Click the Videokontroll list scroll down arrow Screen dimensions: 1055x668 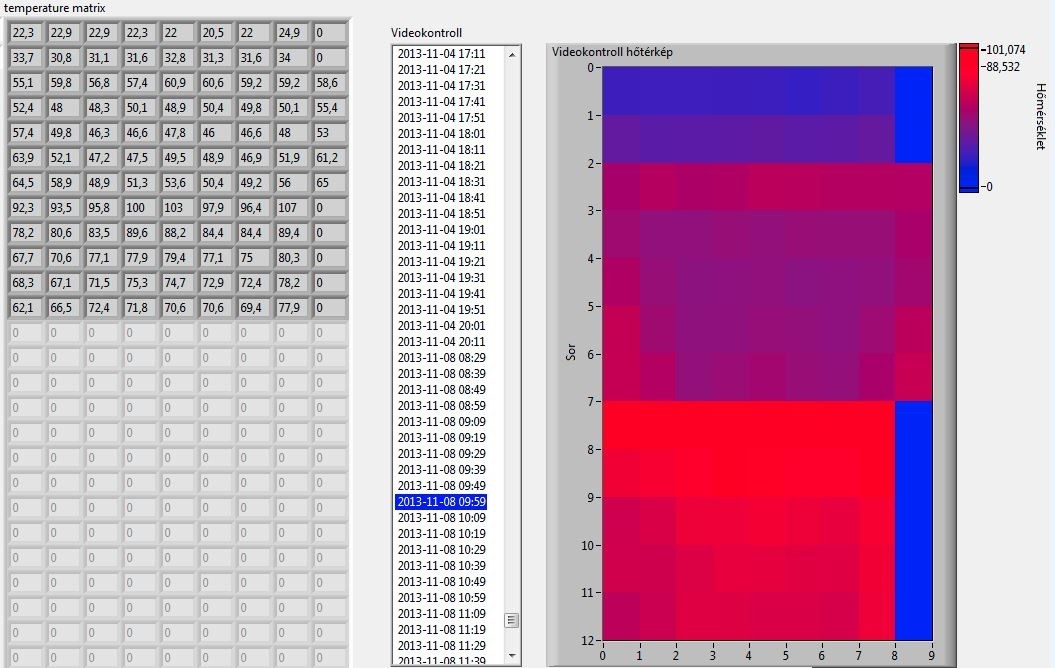click(x=512, y=656)
